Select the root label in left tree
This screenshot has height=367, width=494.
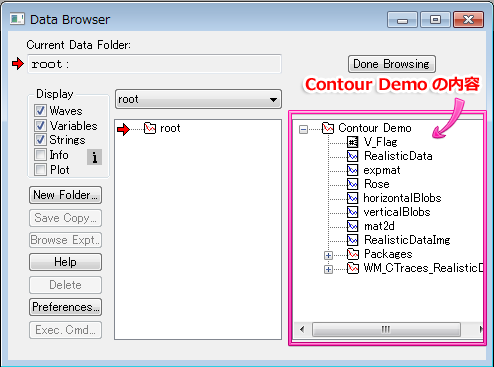point(170,128)
